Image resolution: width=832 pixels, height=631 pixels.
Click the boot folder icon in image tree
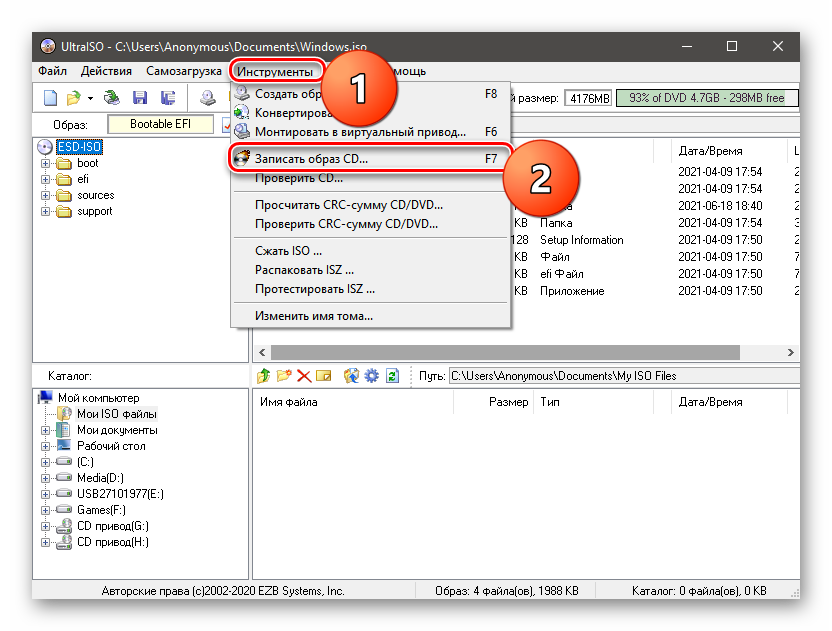[x=64, y=163]
